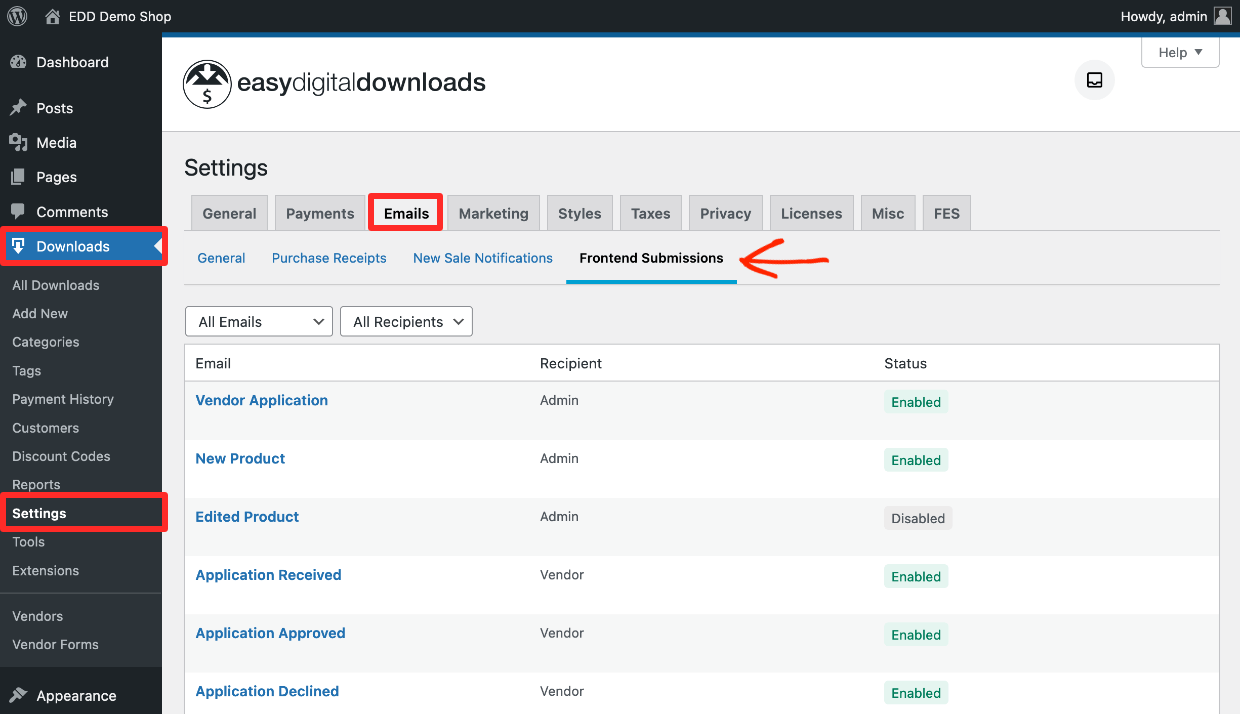Click the admin avatar icon
Image resolution: width=1240 pixels, height=714 pixels.
tap(1222, 16)
